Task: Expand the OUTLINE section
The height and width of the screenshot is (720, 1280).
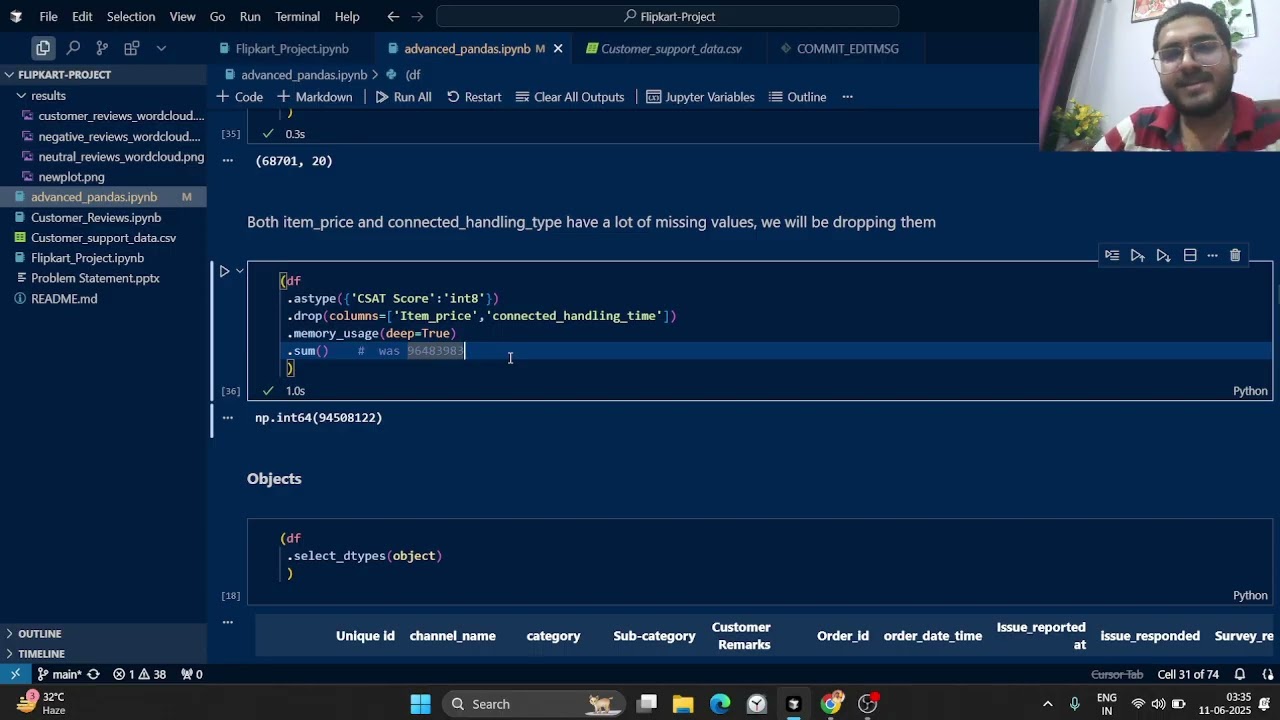Action: point(39,633)
